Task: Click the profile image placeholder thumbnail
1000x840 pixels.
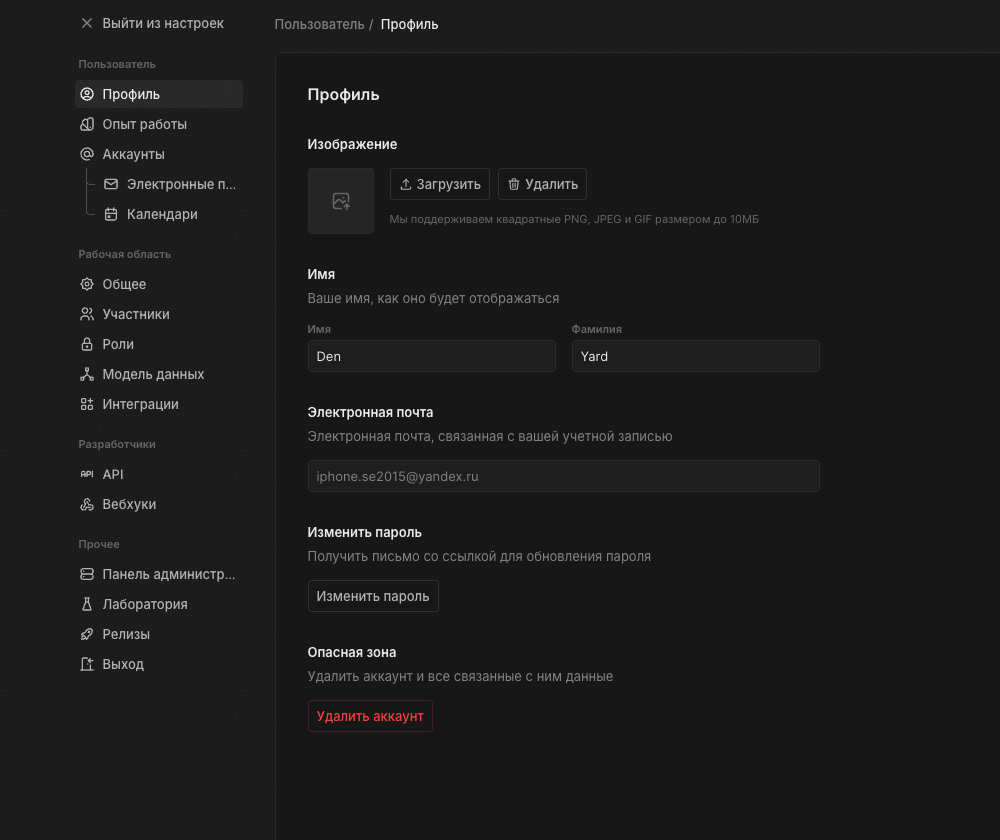Action: (x=341, y=201)
